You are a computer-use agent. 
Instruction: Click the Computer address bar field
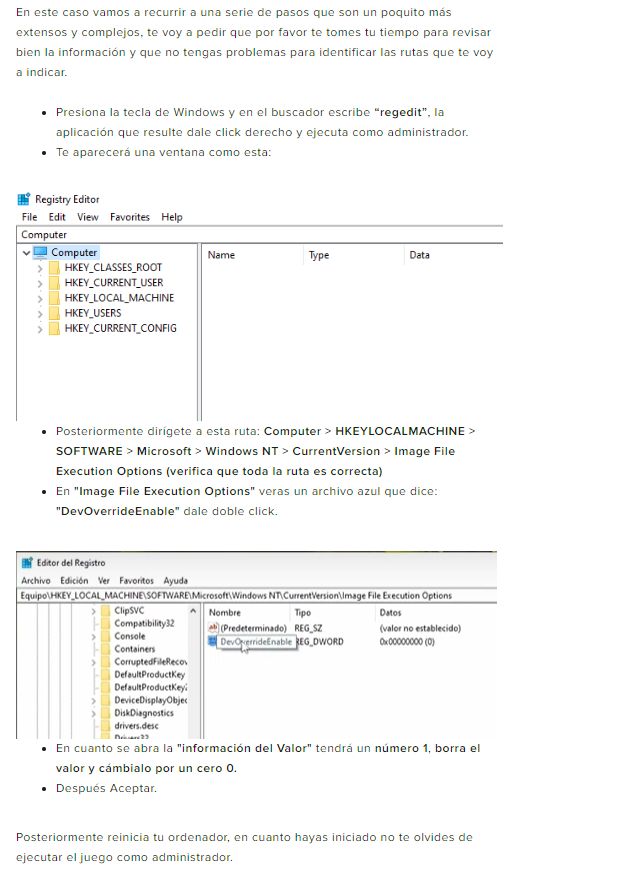[x=259, y=235]
